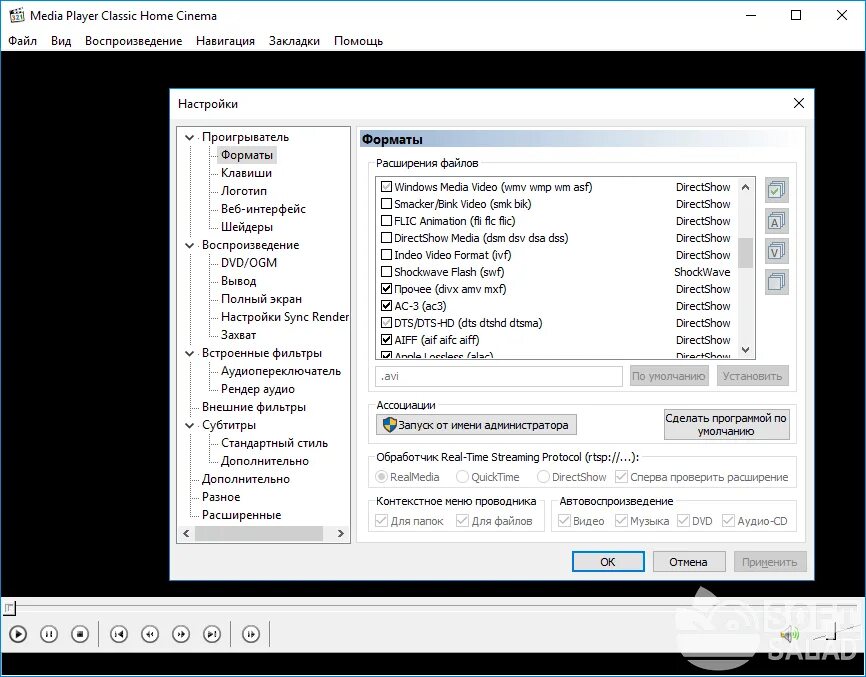Click the select all formats icon
Viewport: 866px width, 677px height.
pos(776,190)
